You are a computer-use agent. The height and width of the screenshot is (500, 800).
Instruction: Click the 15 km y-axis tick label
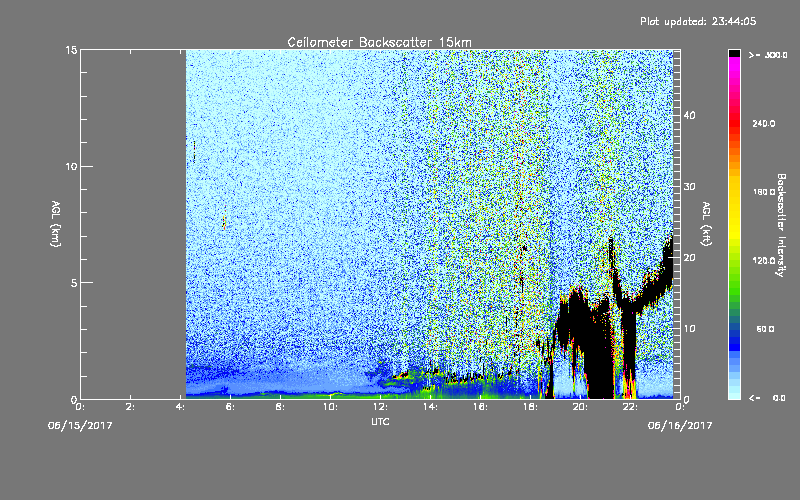coord(71,50)
